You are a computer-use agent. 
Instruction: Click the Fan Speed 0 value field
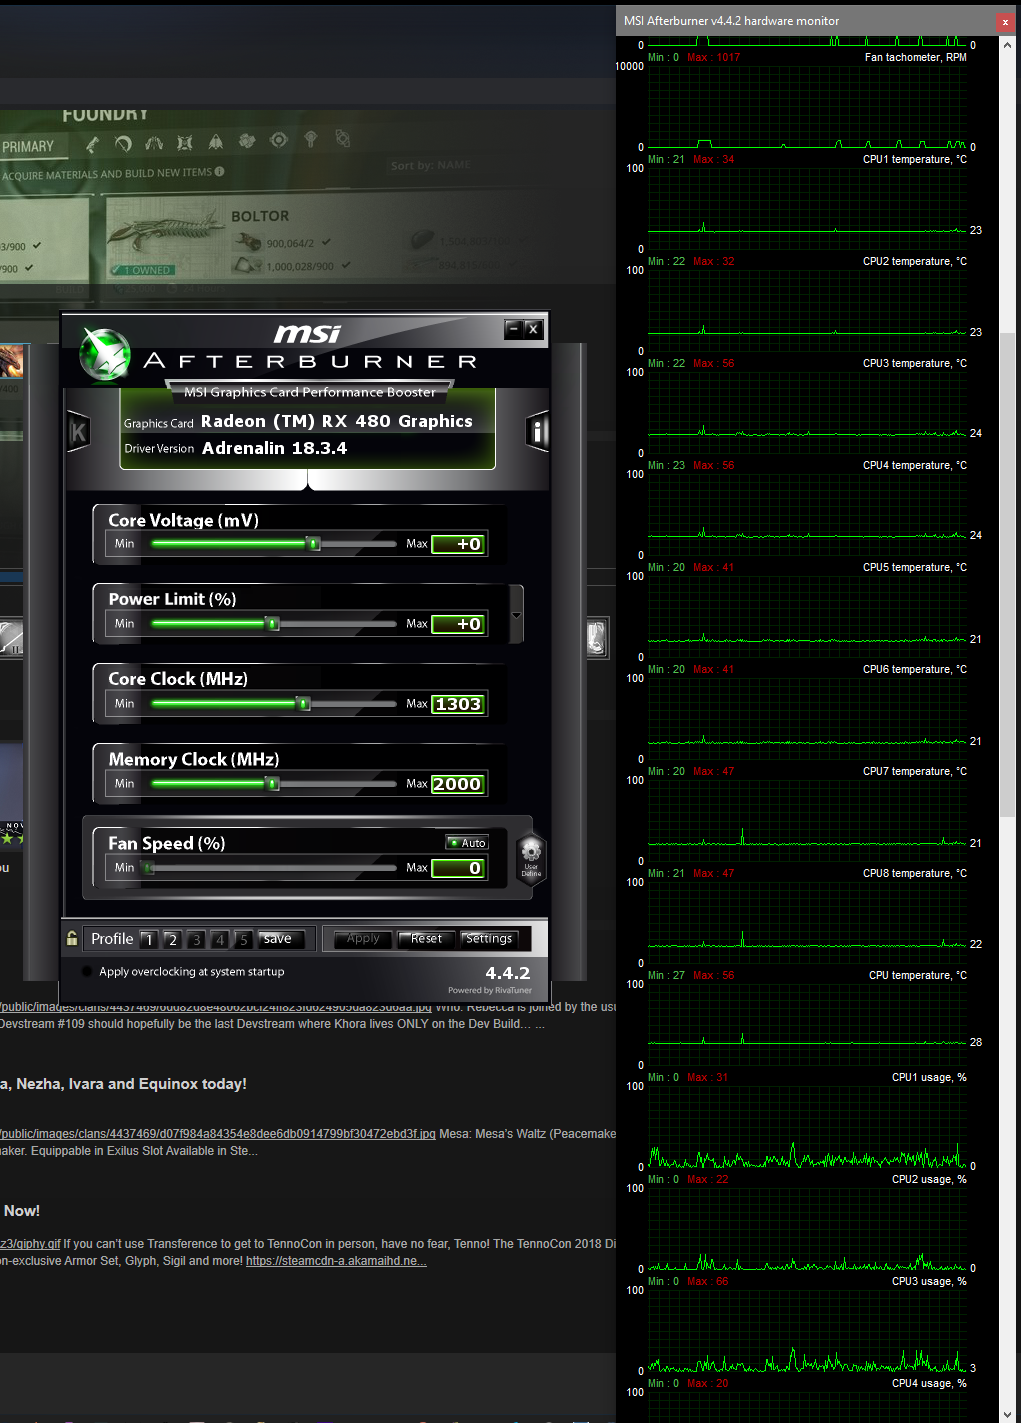[x=460, y=868]
